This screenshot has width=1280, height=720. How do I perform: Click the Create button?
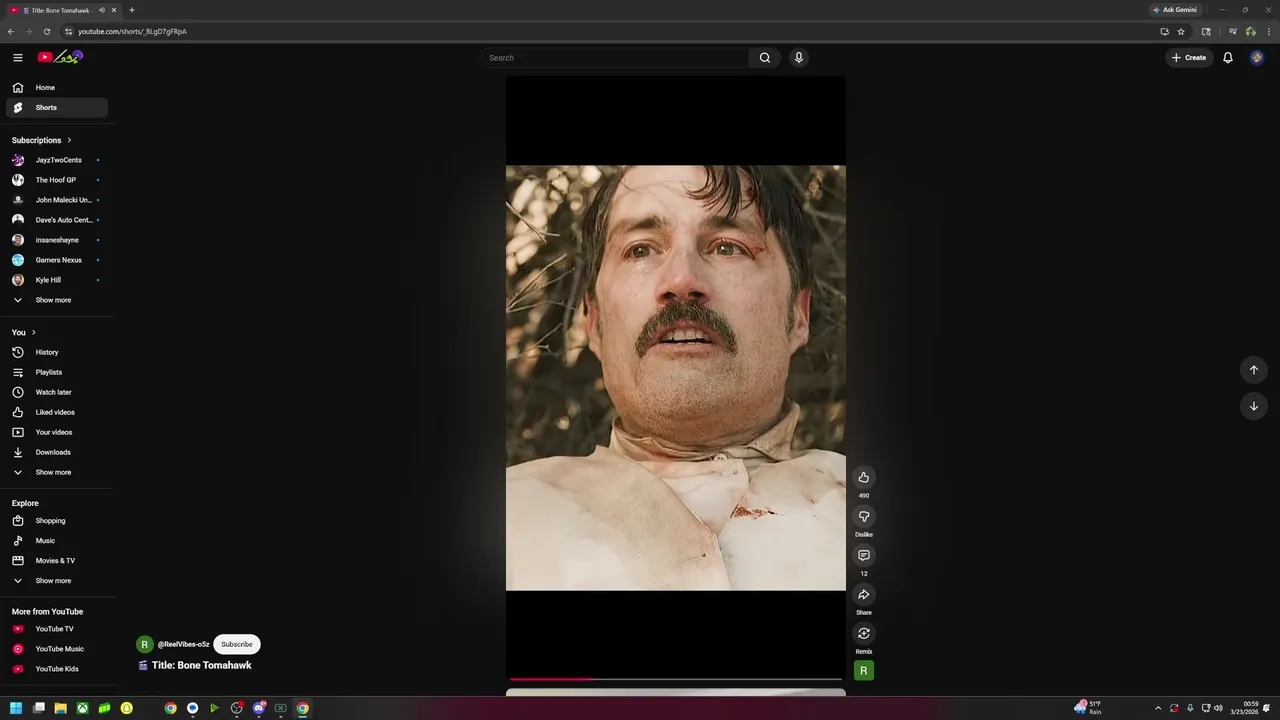pos(1189,58)
